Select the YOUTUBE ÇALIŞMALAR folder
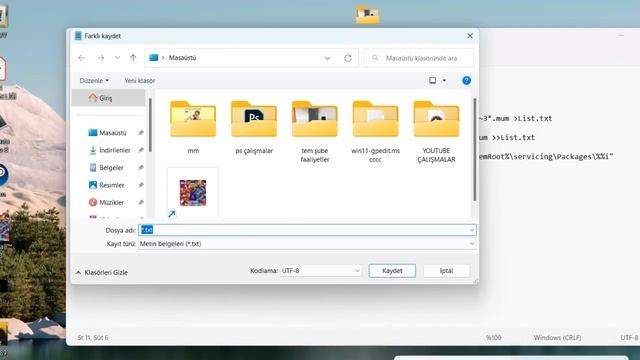 (436, 131)
